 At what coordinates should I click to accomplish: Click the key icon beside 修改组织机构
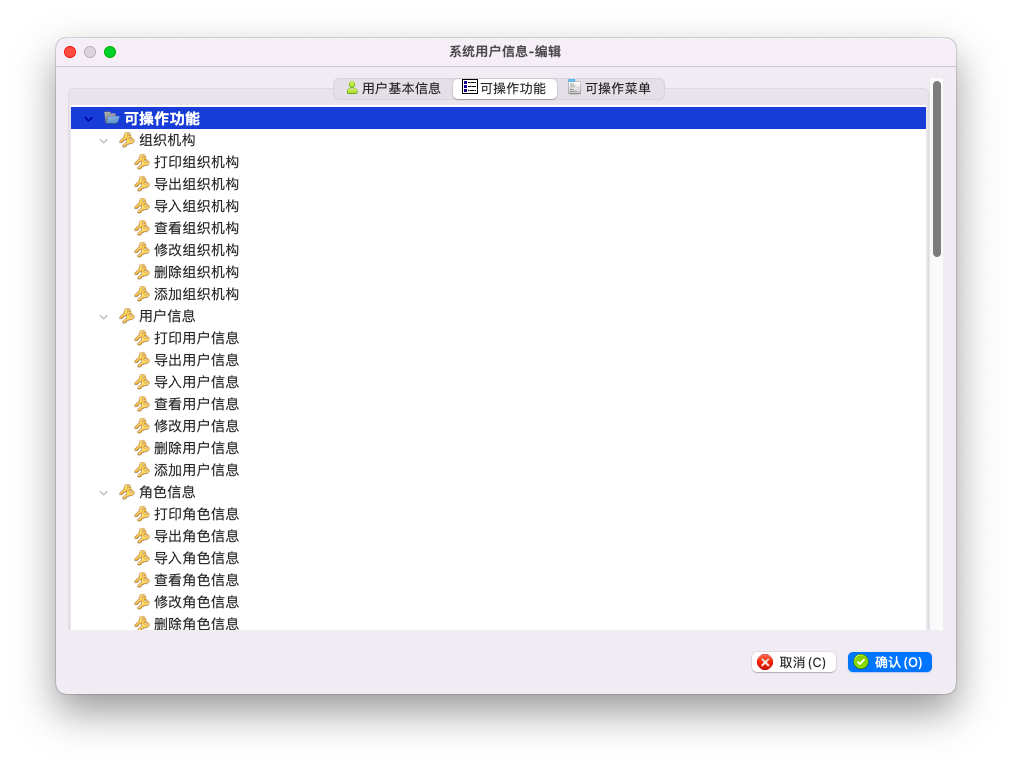pyautogui.click(x=142, y=250)
